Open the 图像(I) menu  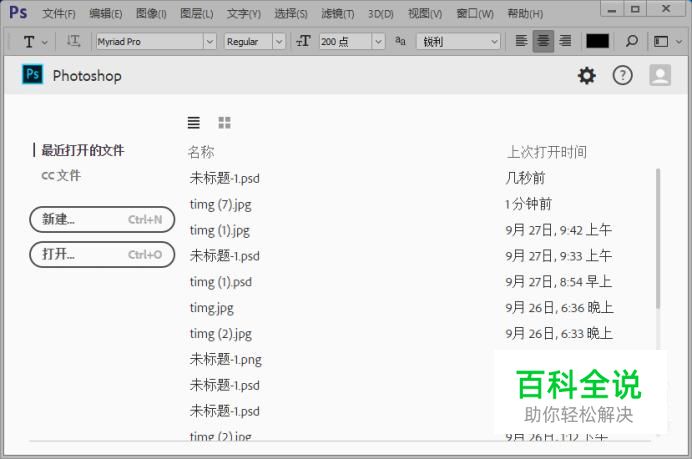pos(151,14)
